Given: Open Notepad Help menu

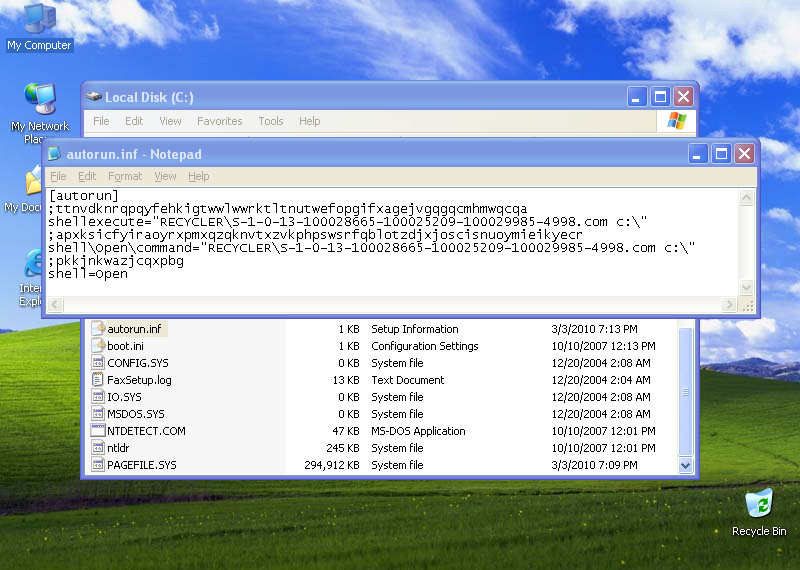Looking at the screenshot, I should [198, 176].
